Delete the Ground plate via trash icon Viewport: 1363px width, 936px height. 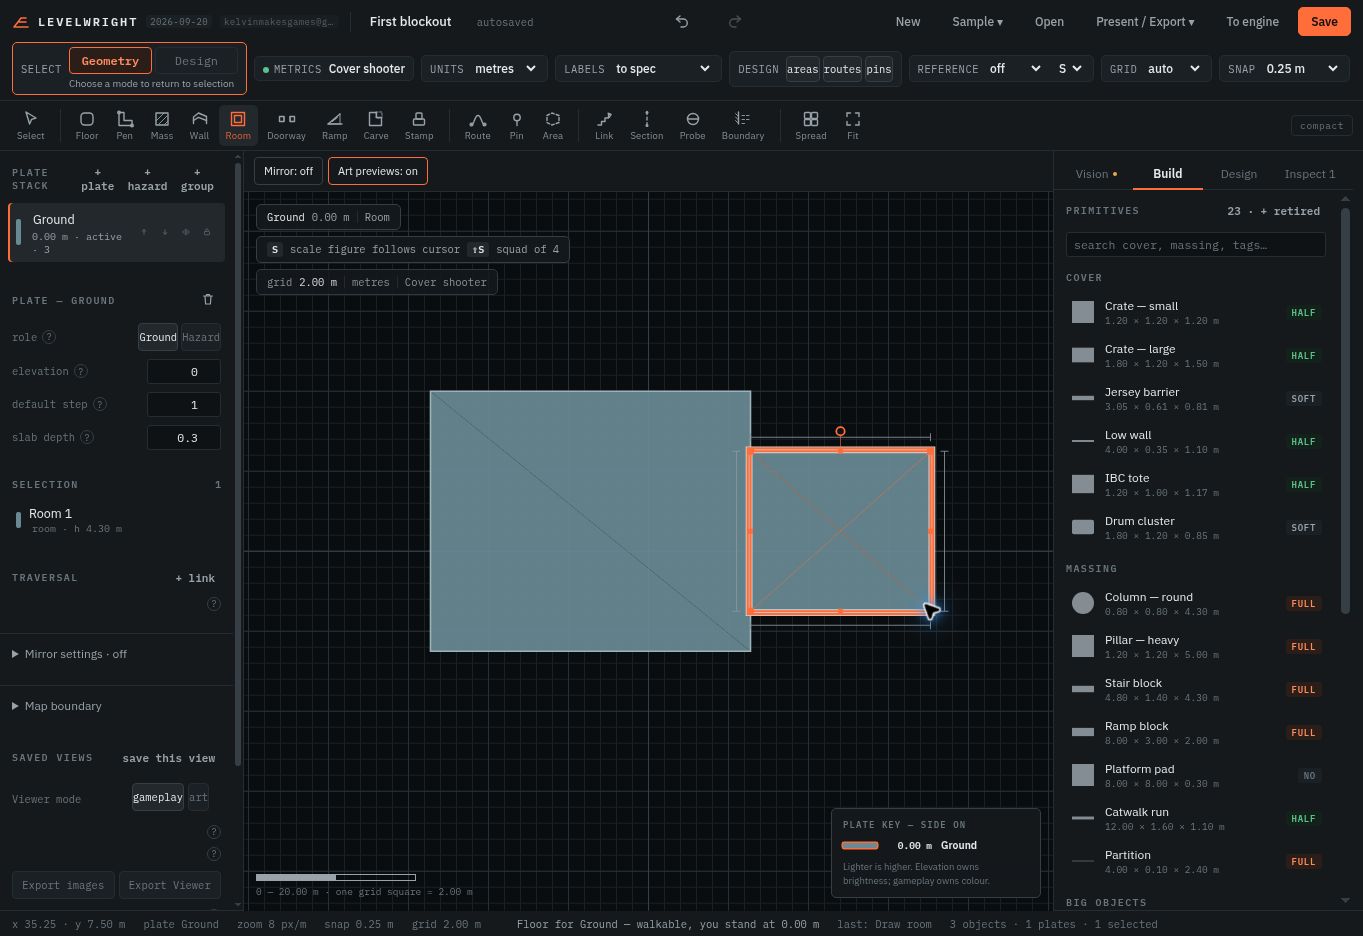(x=208, y=299)
